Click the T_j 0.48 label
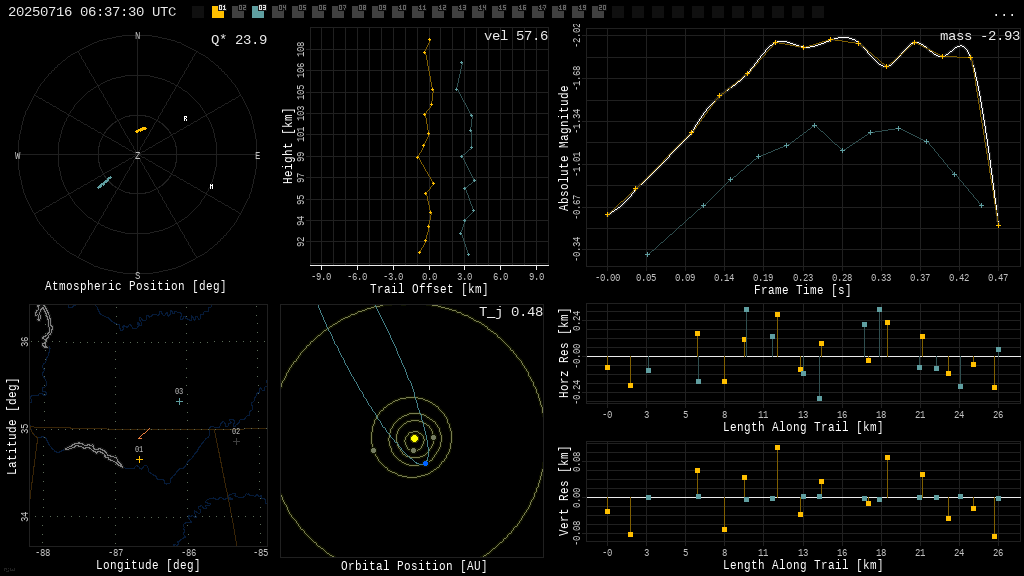Screen dimensions: 1024x576 510,312
